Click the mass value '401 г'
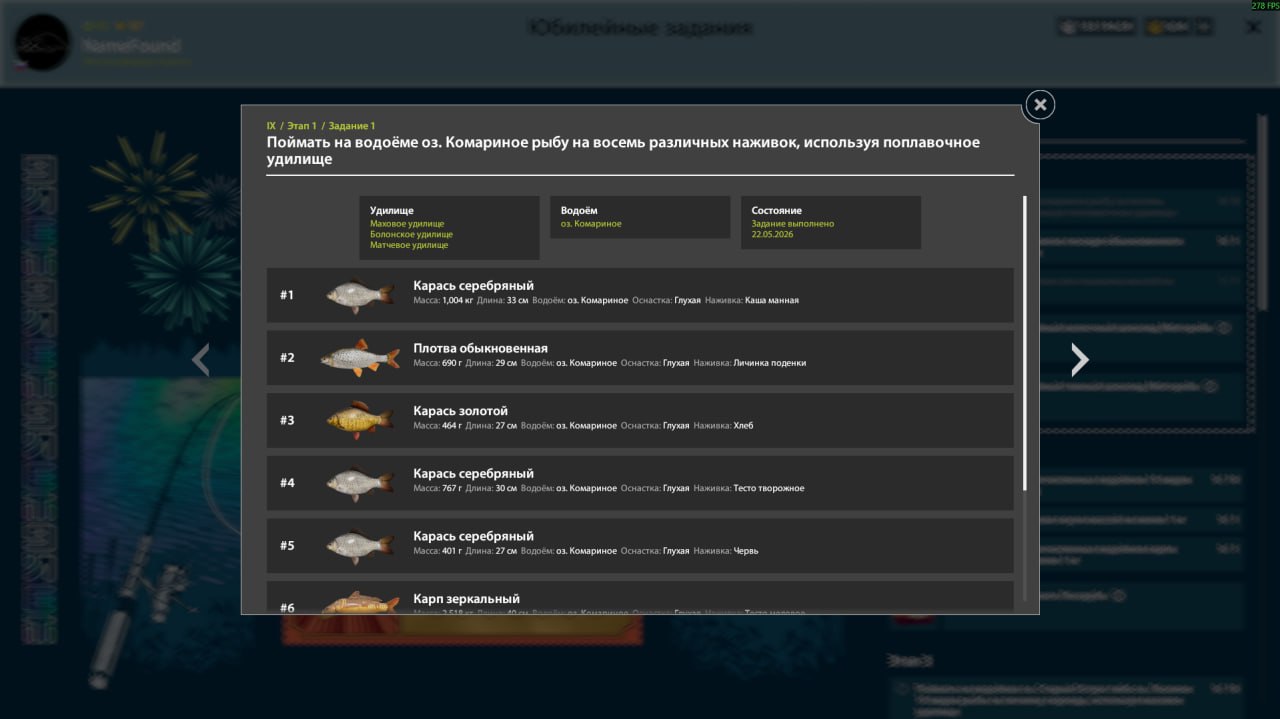Screen dimensions: 1280x719 click(452, 551)
